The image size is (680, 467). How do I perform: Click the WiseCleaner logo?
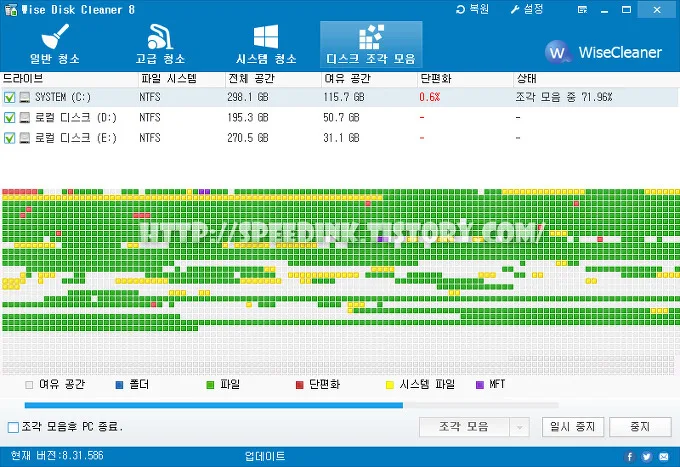click(603, 52)
